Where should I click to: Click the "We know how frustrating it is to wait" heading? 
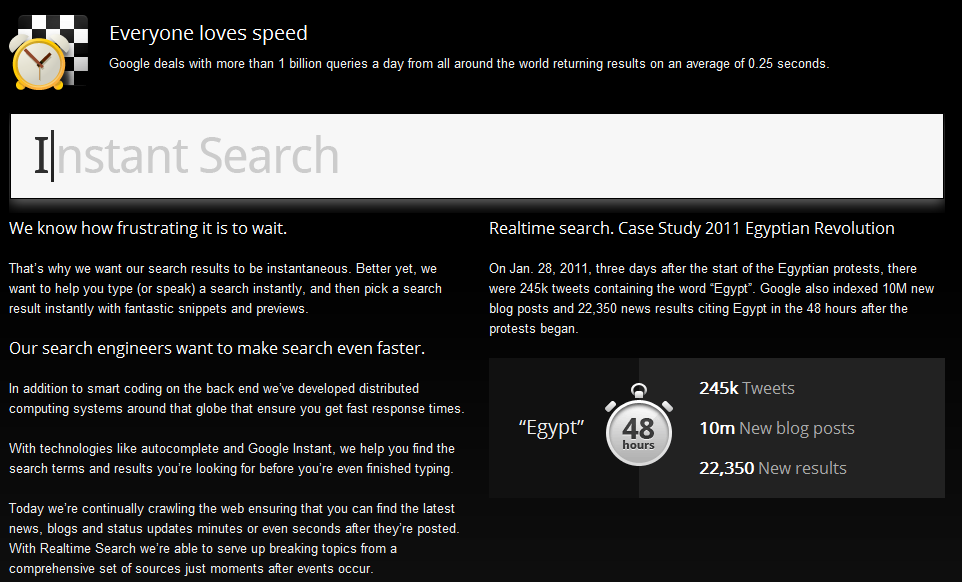[x=148, y=228]
